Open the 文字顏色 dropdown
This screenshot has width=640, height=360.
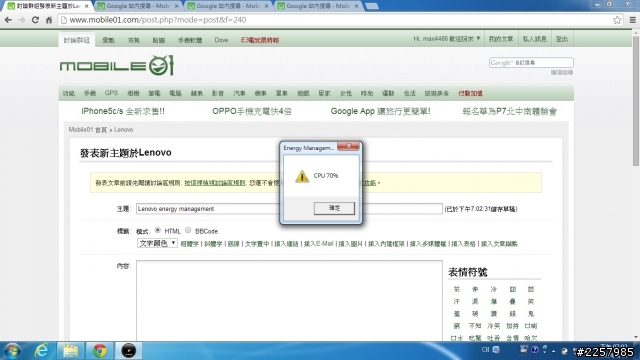point(157,243)
